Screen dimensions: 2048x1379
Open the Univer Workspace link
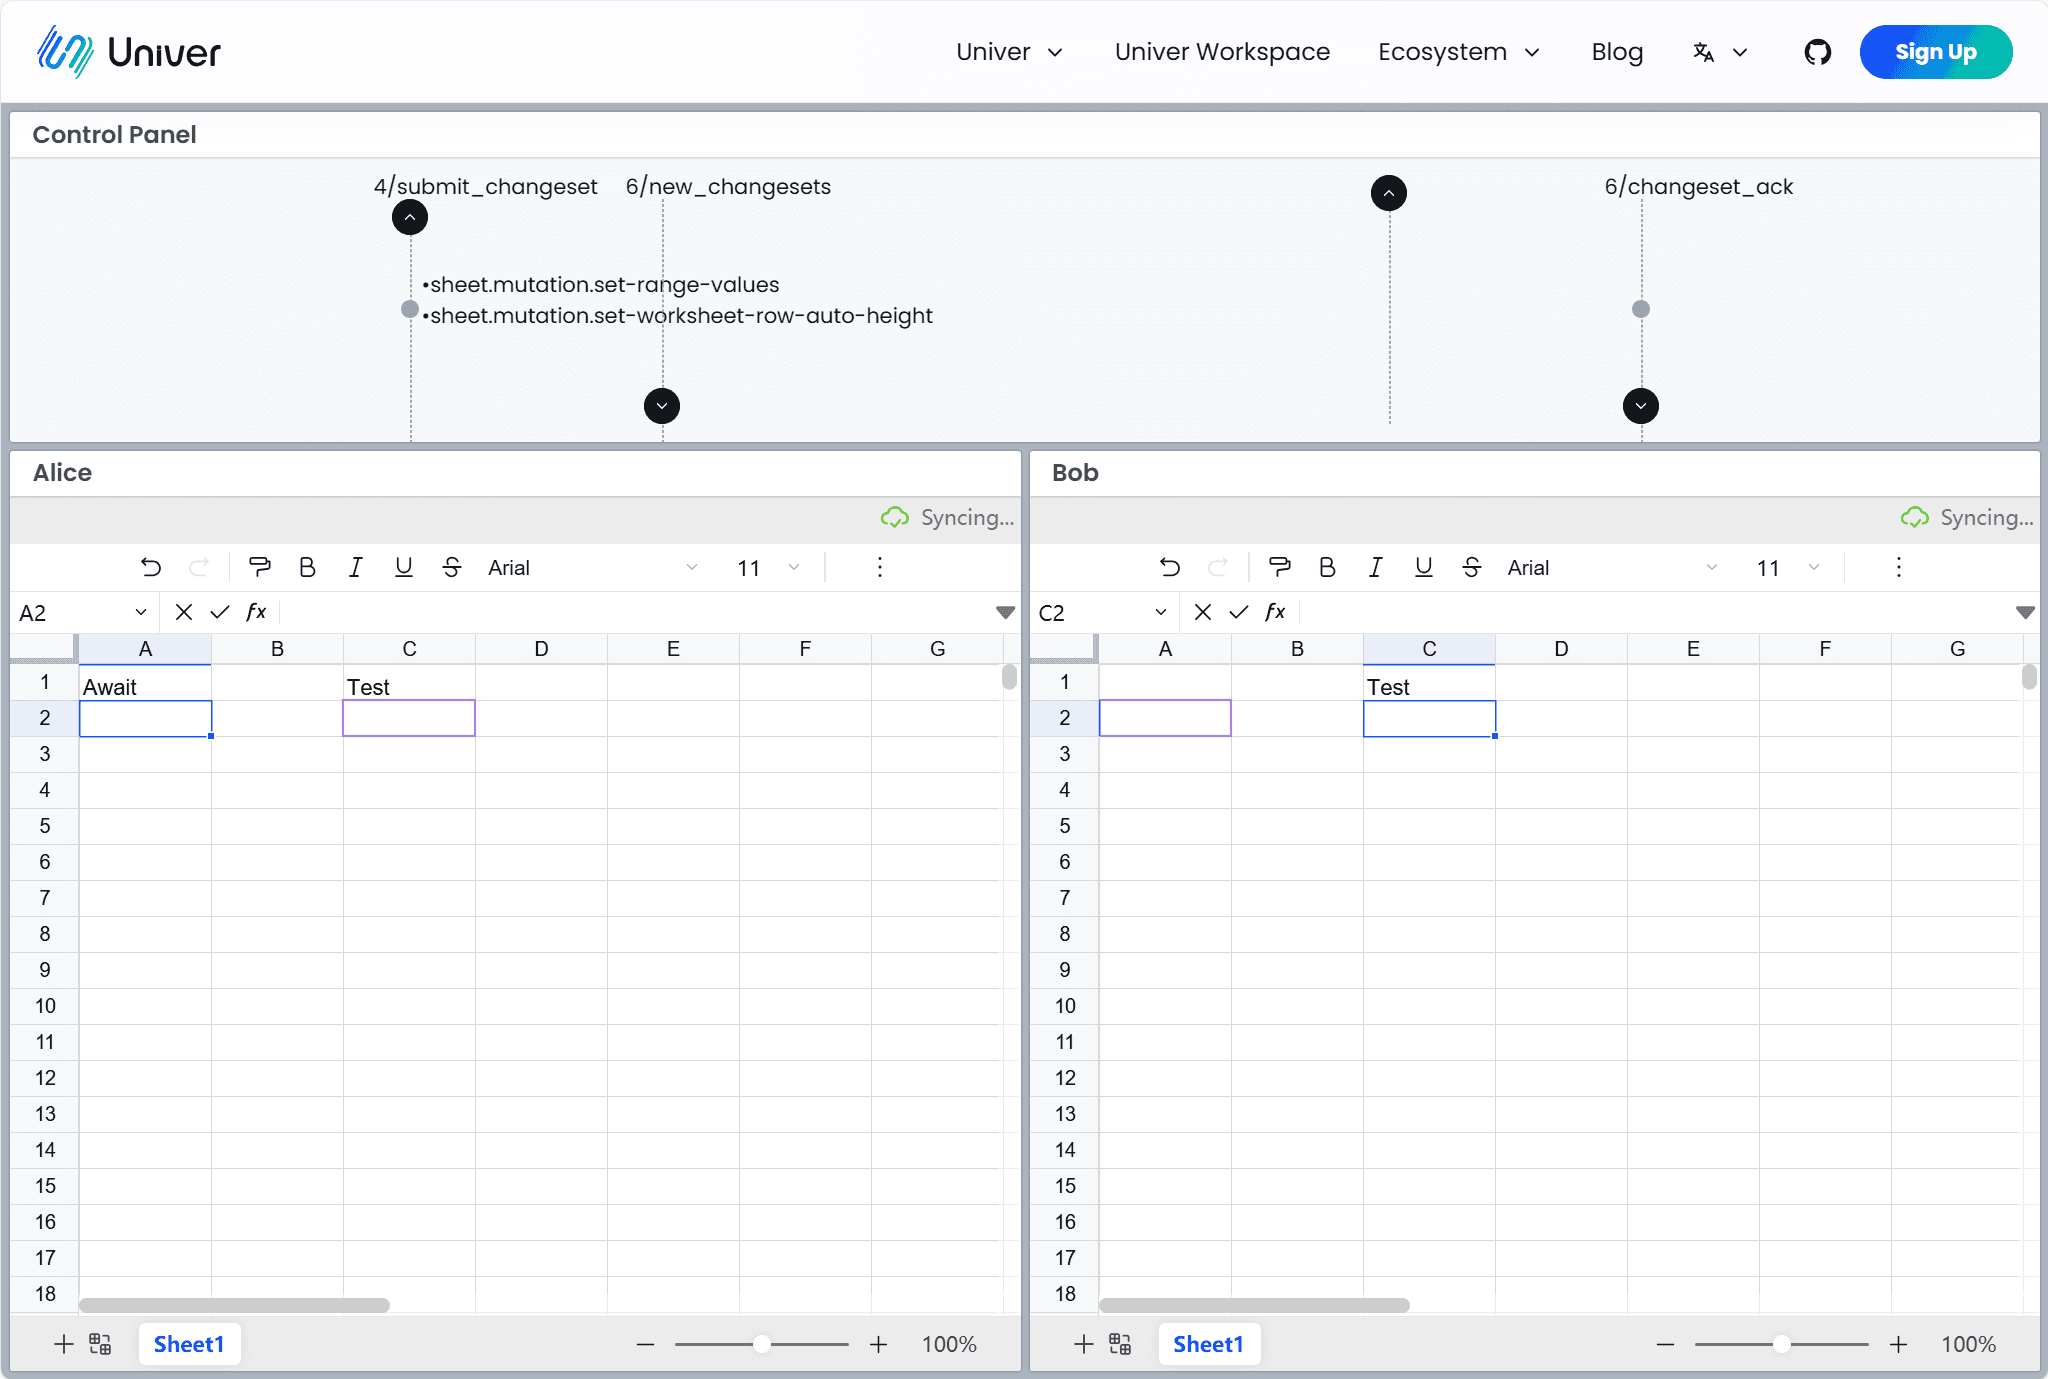[x=1221, y=52]
